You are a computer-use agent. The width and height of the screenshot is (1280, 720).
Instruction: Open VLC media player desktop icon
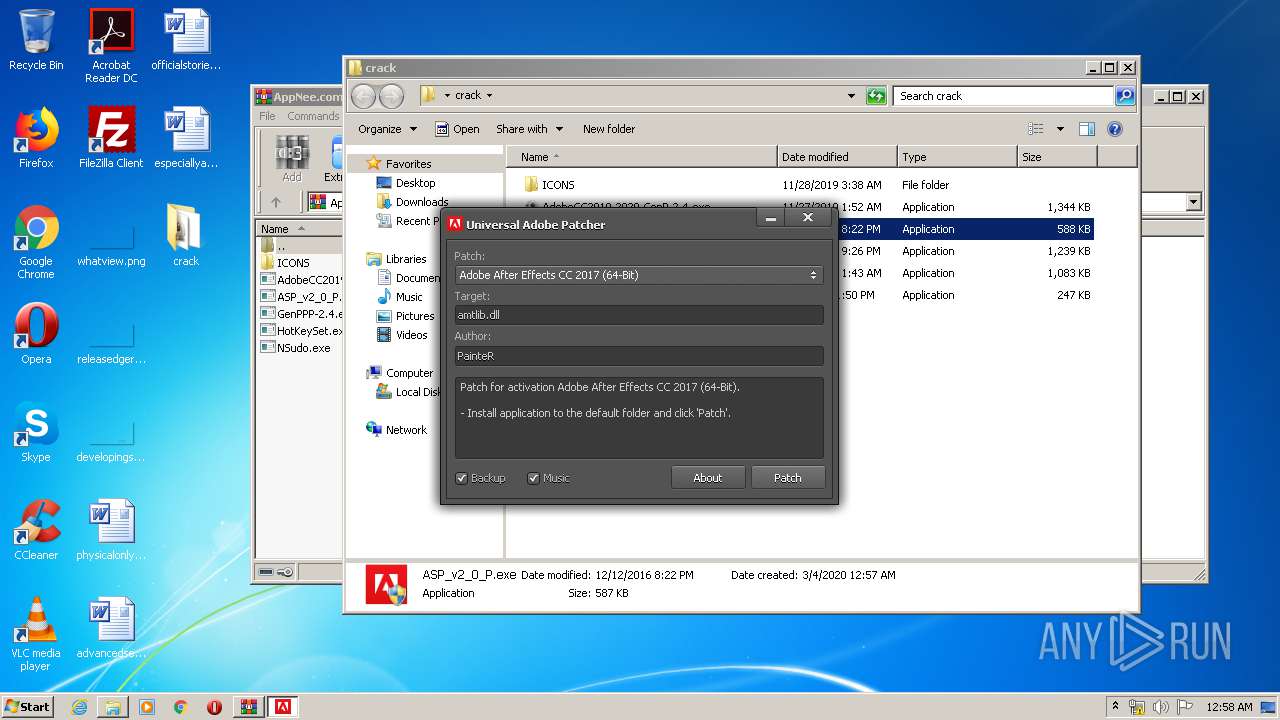click(x=36, y=634)
